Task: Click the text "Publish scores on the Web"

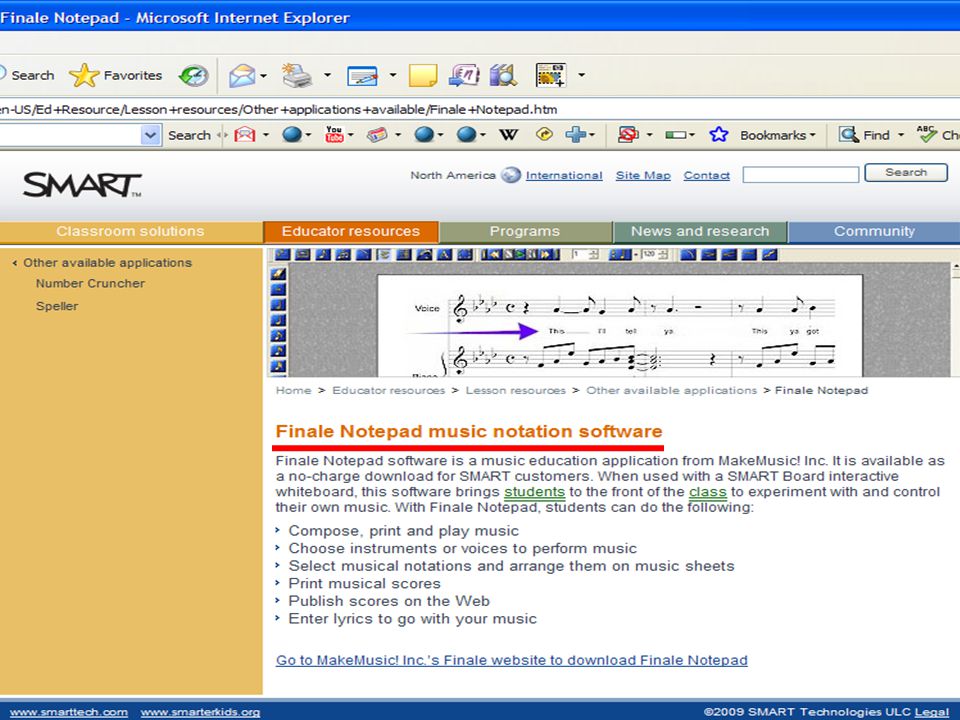Action: (x=389, y=601)
